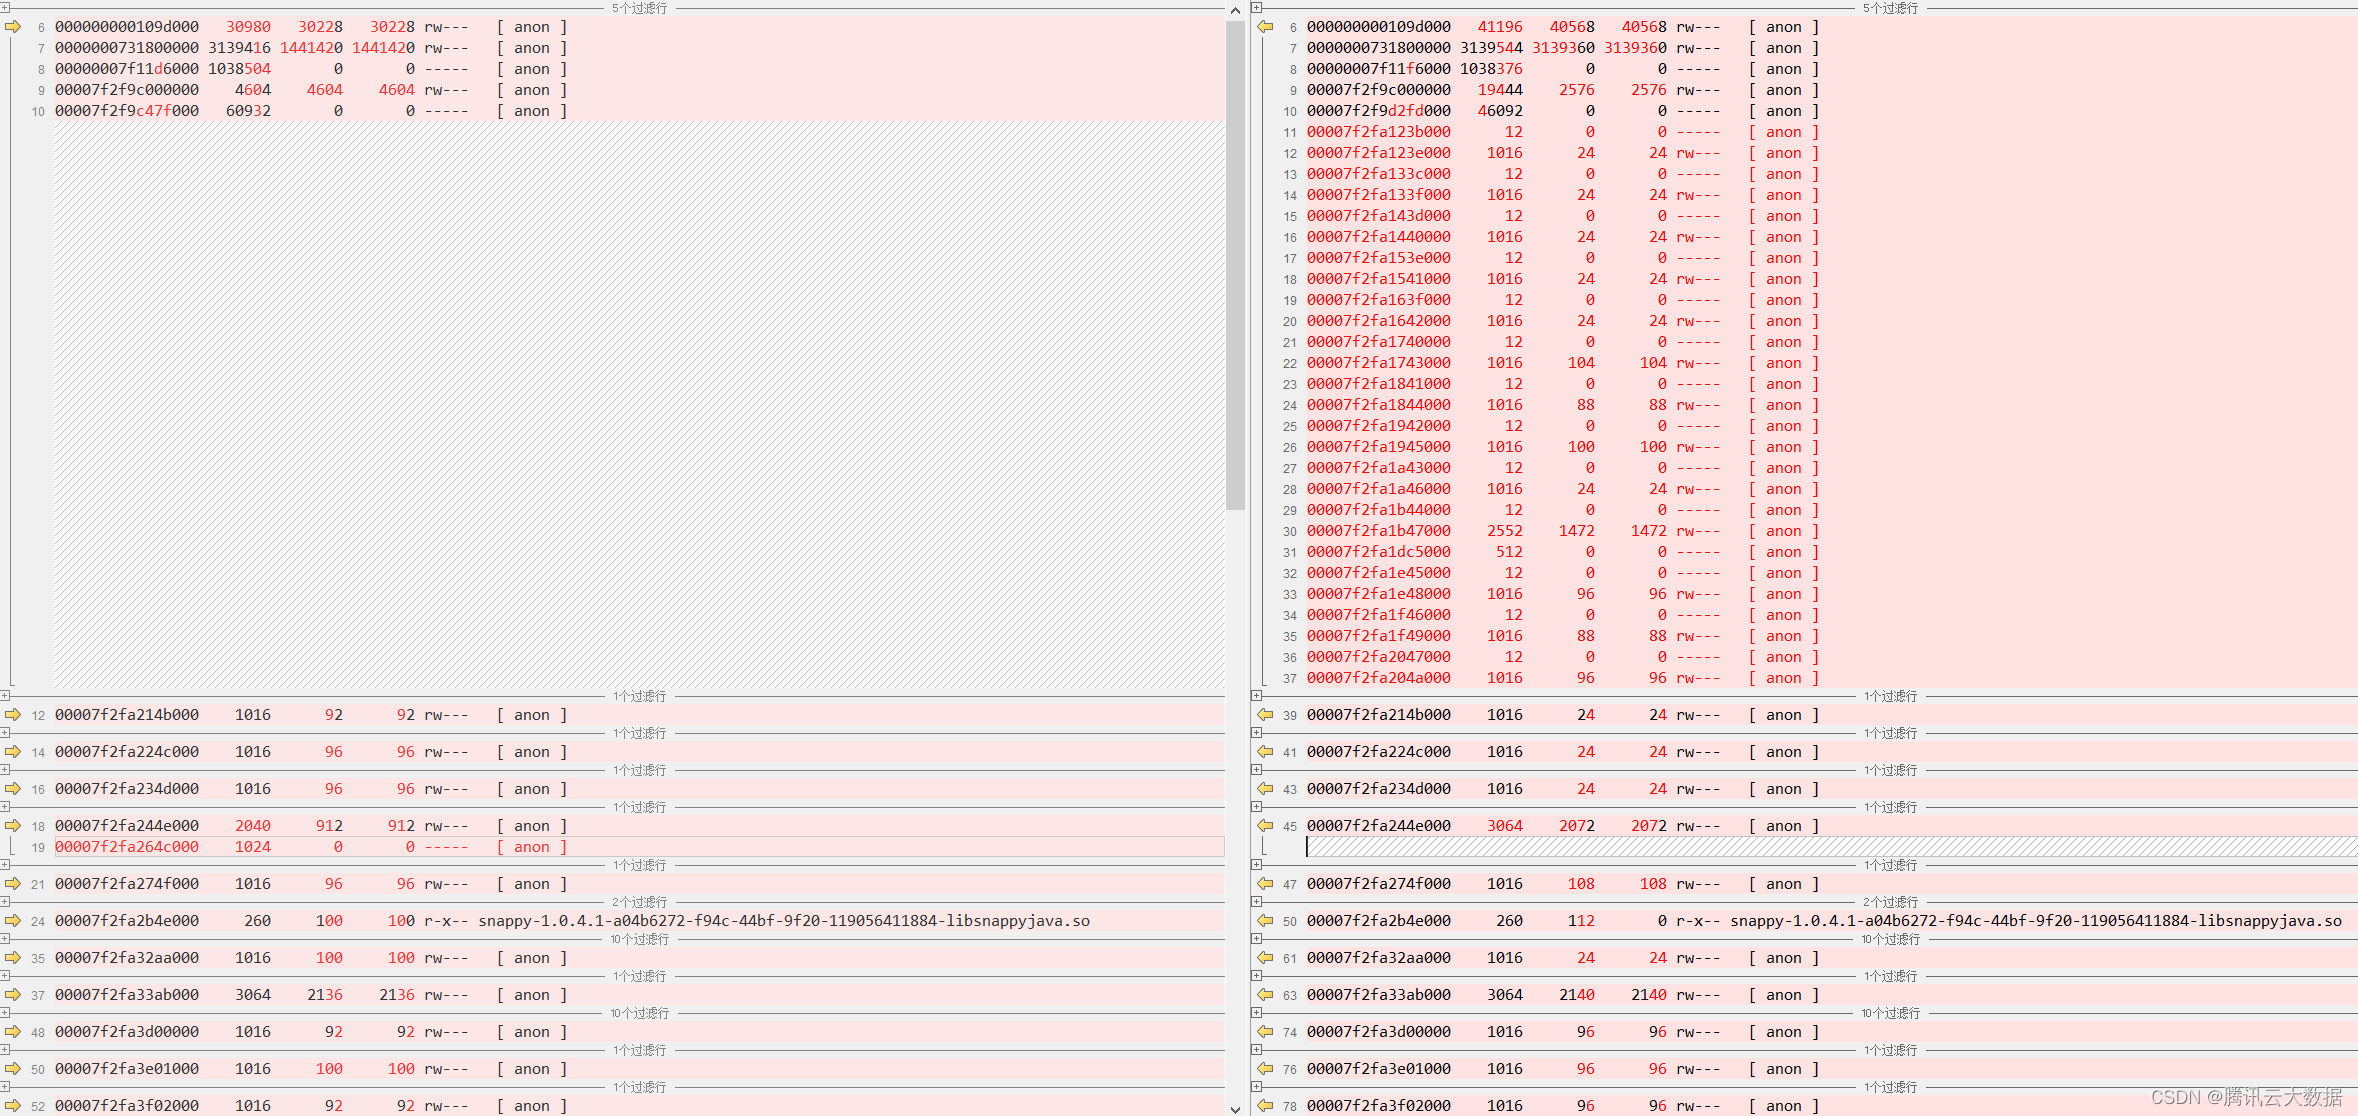Viewport: 2358px width, 1116px height.
Task: Click right row 00007f2fa1945000 on line 26
Action: pos(1831,447)
